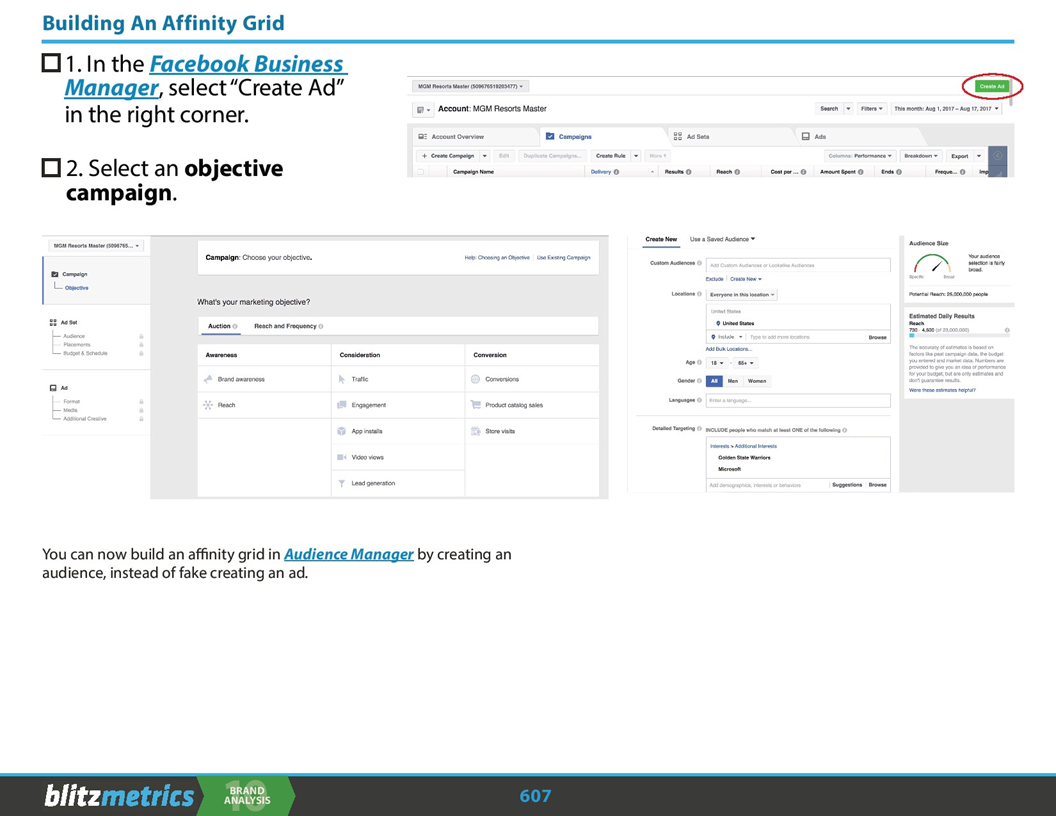Expand the minimum Age 18 dropdown

point(718,363)
